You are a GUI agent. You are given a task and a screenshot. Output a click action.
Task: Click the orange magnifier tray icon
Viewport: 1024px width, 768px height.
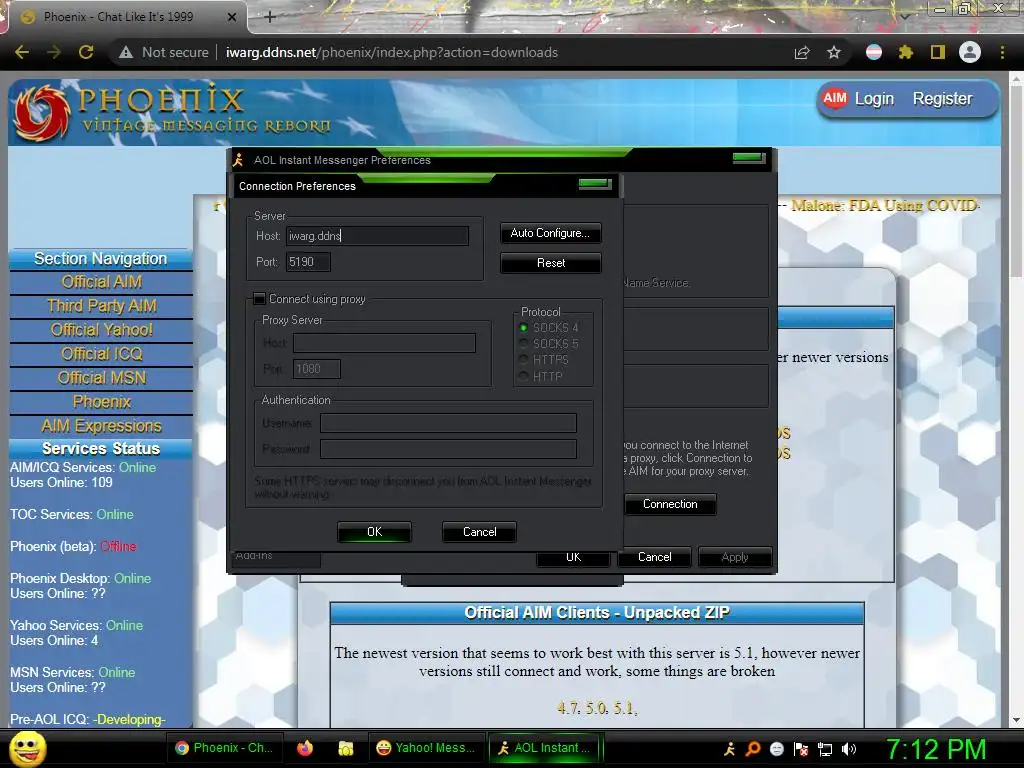pyautogui.click(x=753, y=748)
